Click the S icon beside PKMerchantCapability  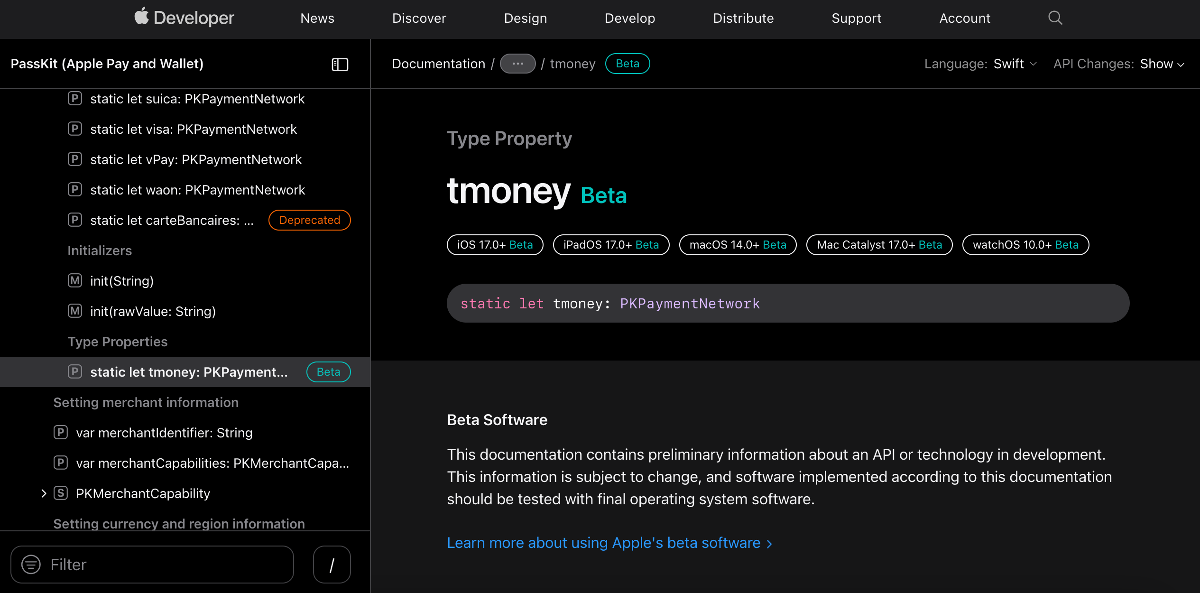(x=61, y=494)
